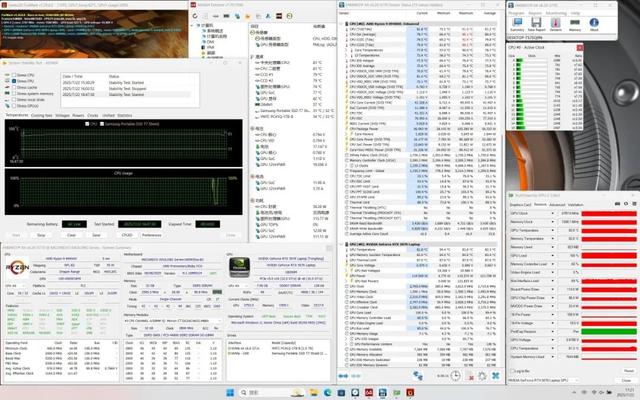Click the CPUID button in stability test
Viewport: 640px width, 400px height.
point(127,236)
